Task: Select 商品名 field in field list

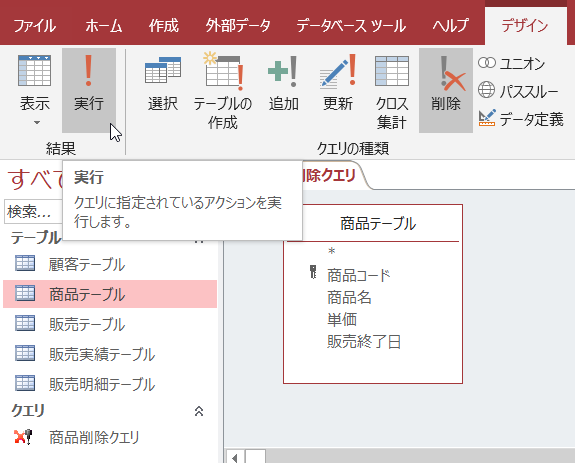Action: coord(349,297)
